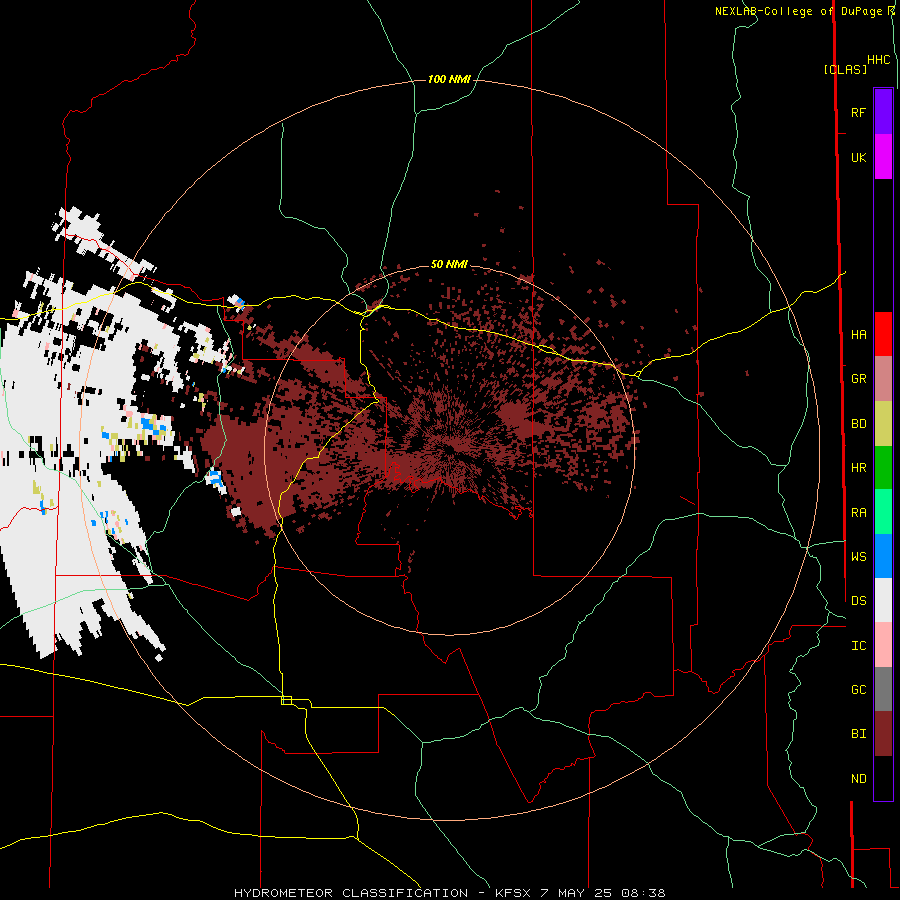Click the RA legend label
The width and height of the screenshot is (900, 900).
click(x=858, y=513)
